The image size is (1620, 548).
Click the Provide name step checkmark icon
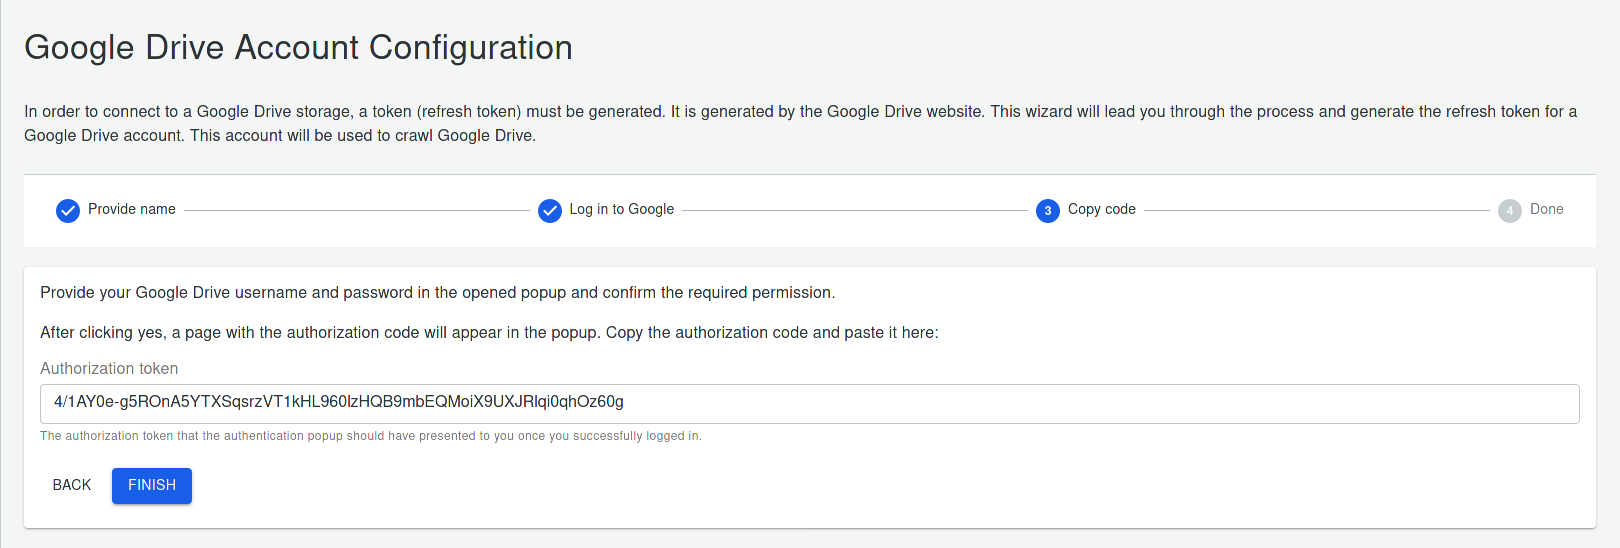point(68,210)
